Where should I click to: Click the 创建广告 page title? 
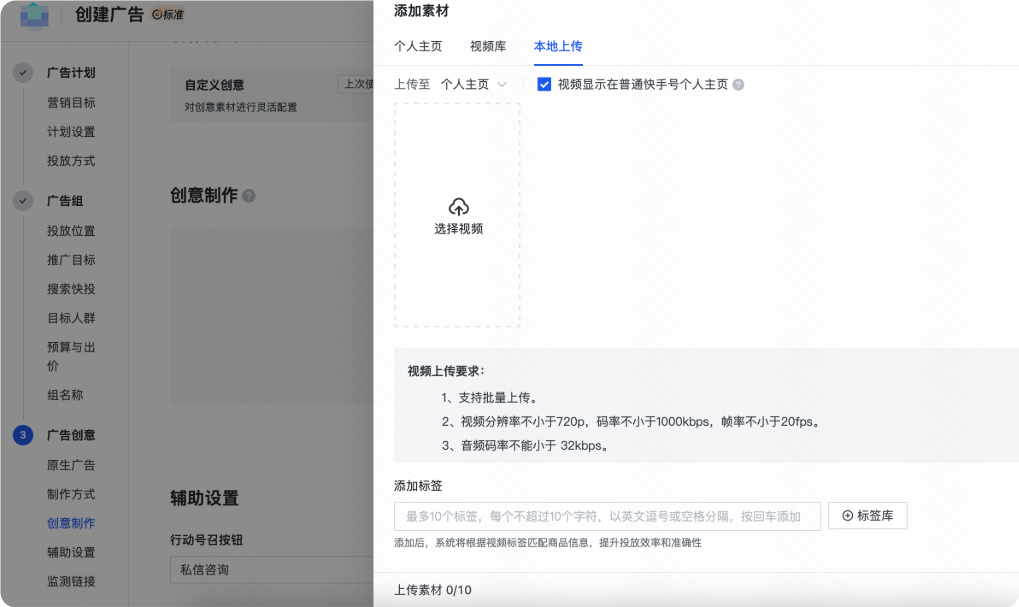point(109,14)
